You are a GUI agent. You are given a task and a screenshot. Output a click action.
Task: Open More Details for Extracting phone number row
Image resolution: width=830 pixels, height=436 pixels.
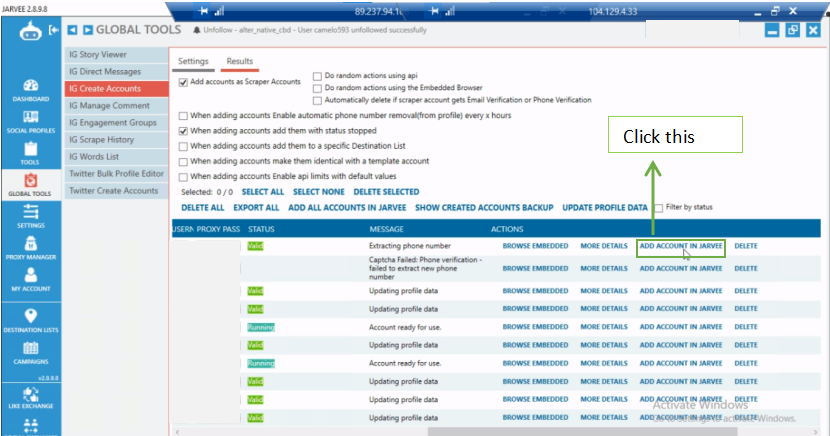604,246
